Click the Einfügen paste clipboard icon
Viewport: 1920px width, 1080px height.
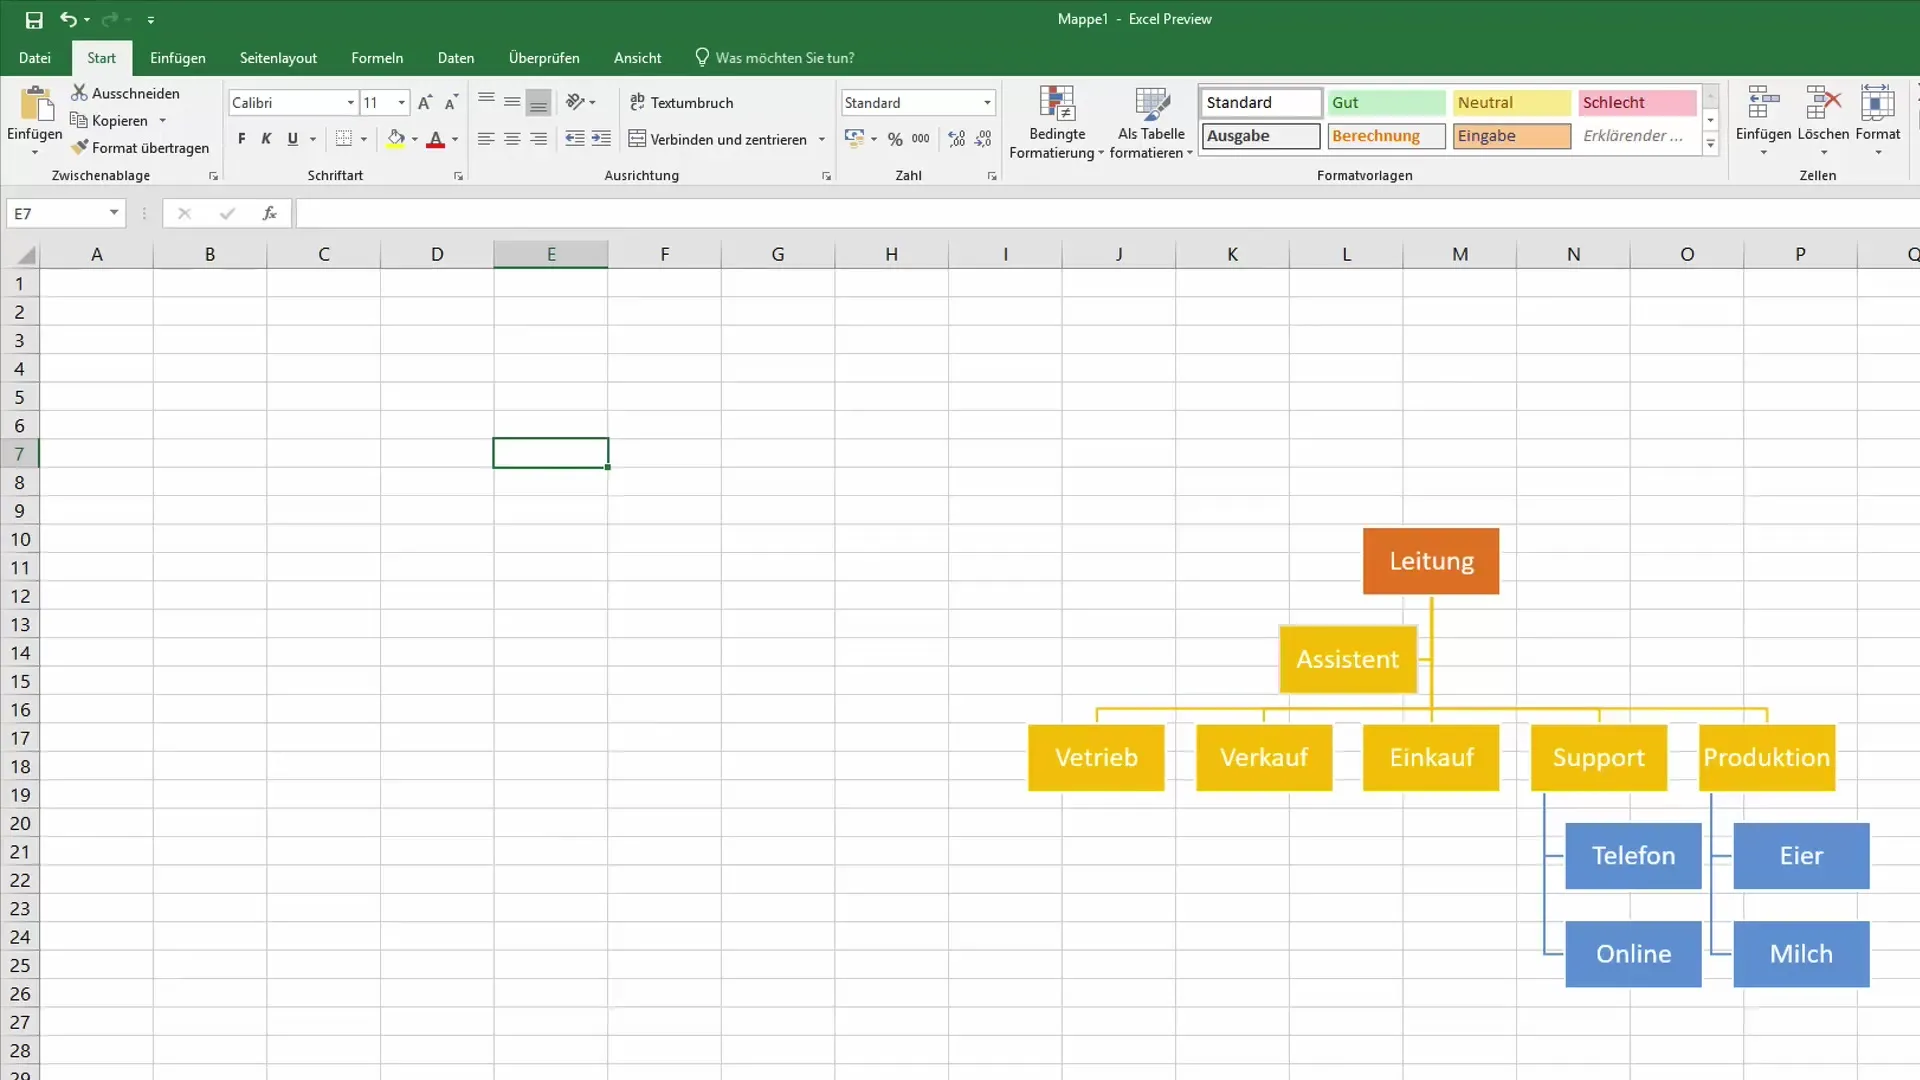tap(36, 104)
